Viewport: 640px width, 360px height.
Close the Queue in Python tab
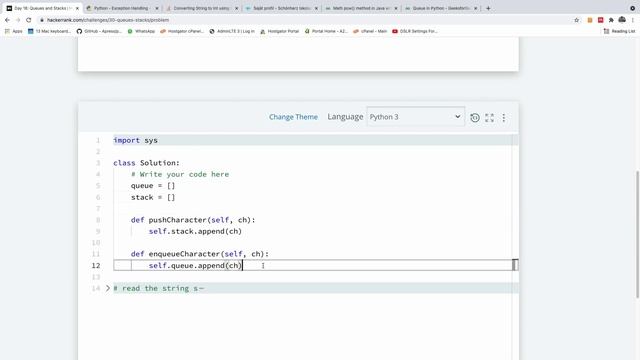click(x=476, y=8)
